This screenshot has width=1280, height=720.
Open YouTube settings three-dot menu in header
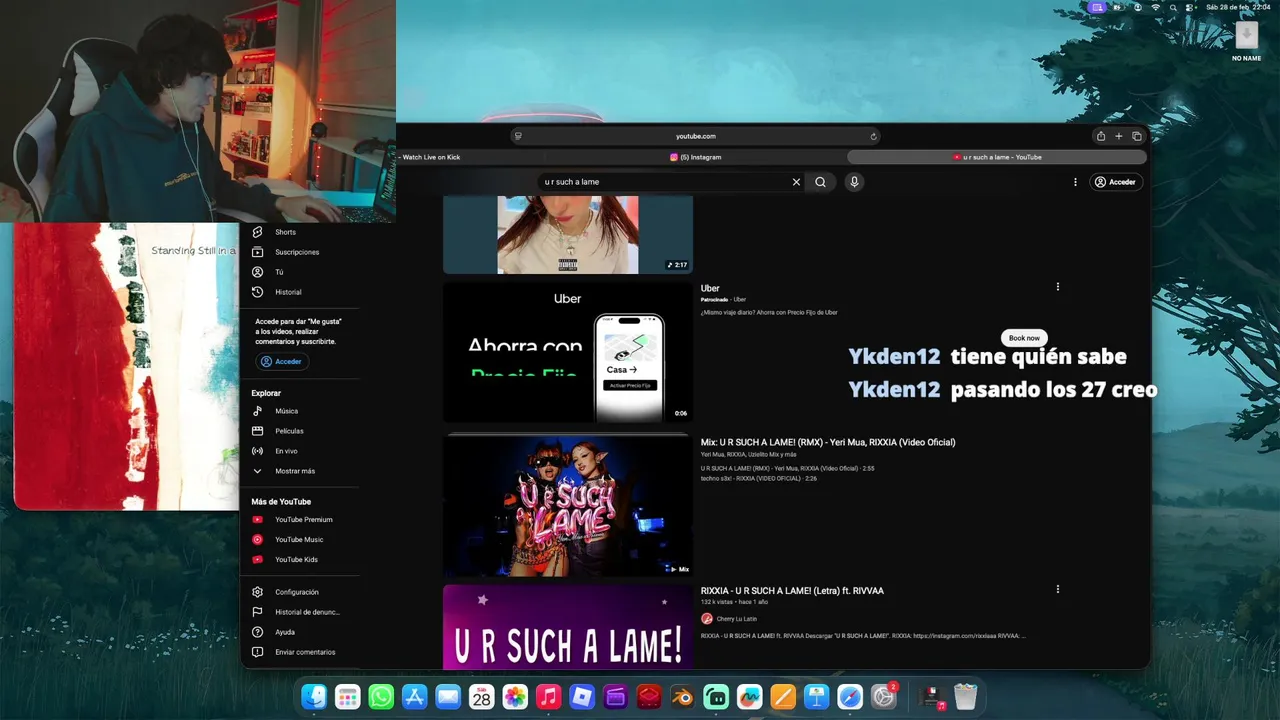point(1075,182)
